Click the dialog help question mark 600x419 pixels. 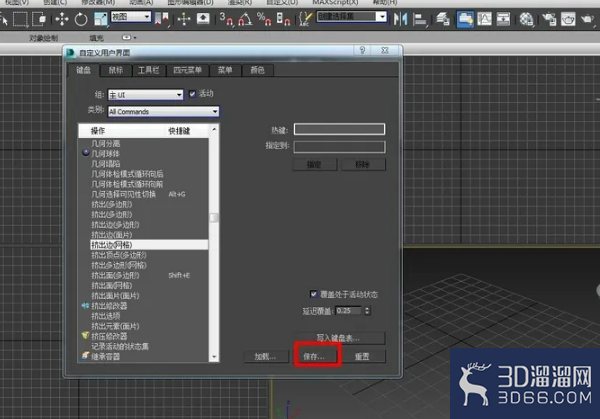click(362, 50)
